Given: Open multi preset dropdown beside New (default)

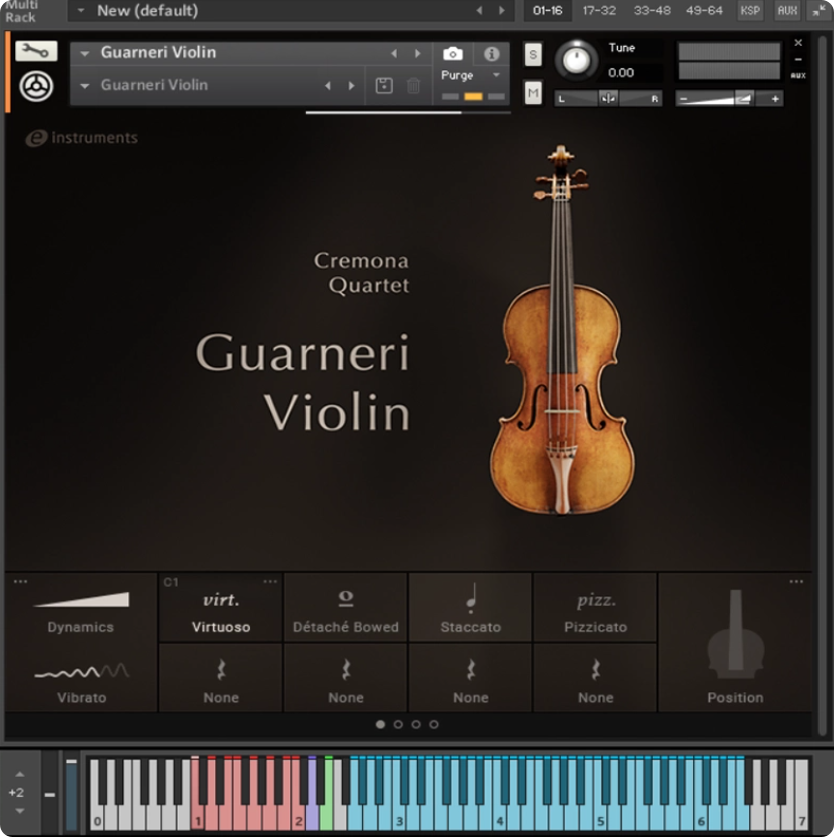Looking at the screenshot, I should point(81,10).
